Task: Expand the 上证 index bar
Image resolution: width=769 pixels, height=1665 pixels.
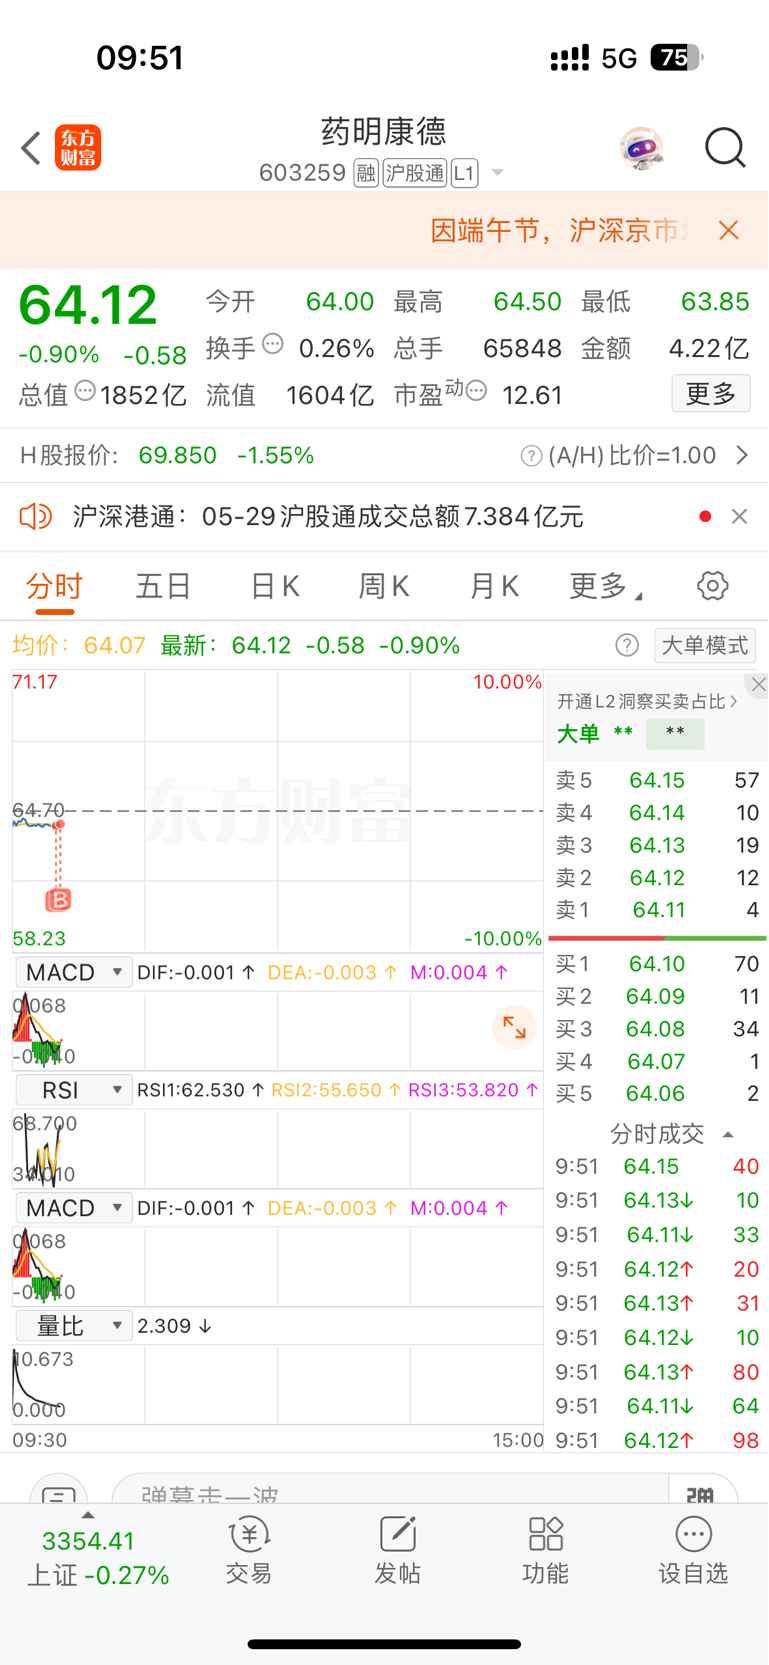Action: click(x=88, y=1514)
